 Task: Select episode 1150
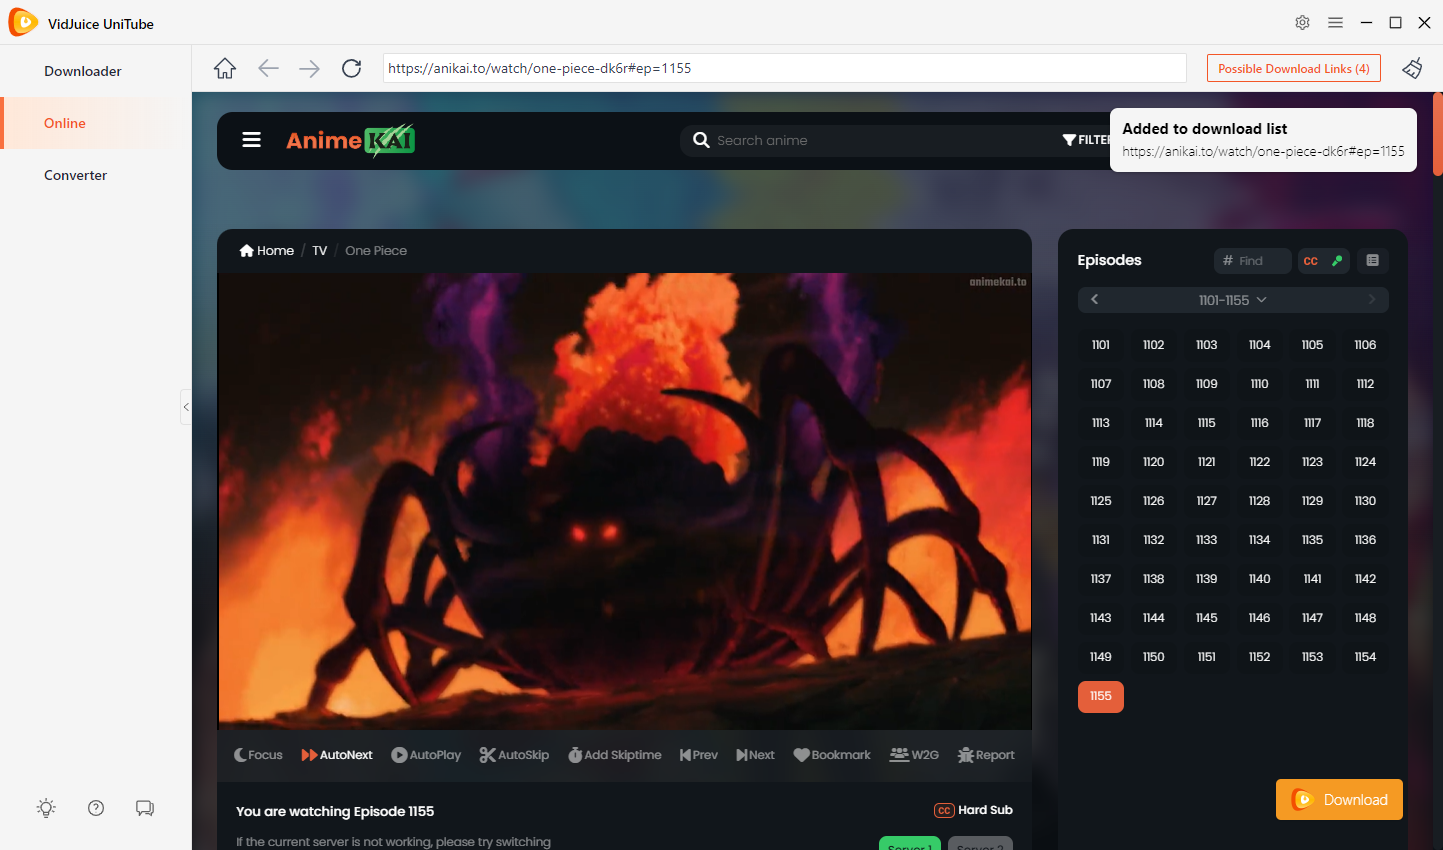(1154, 657)
